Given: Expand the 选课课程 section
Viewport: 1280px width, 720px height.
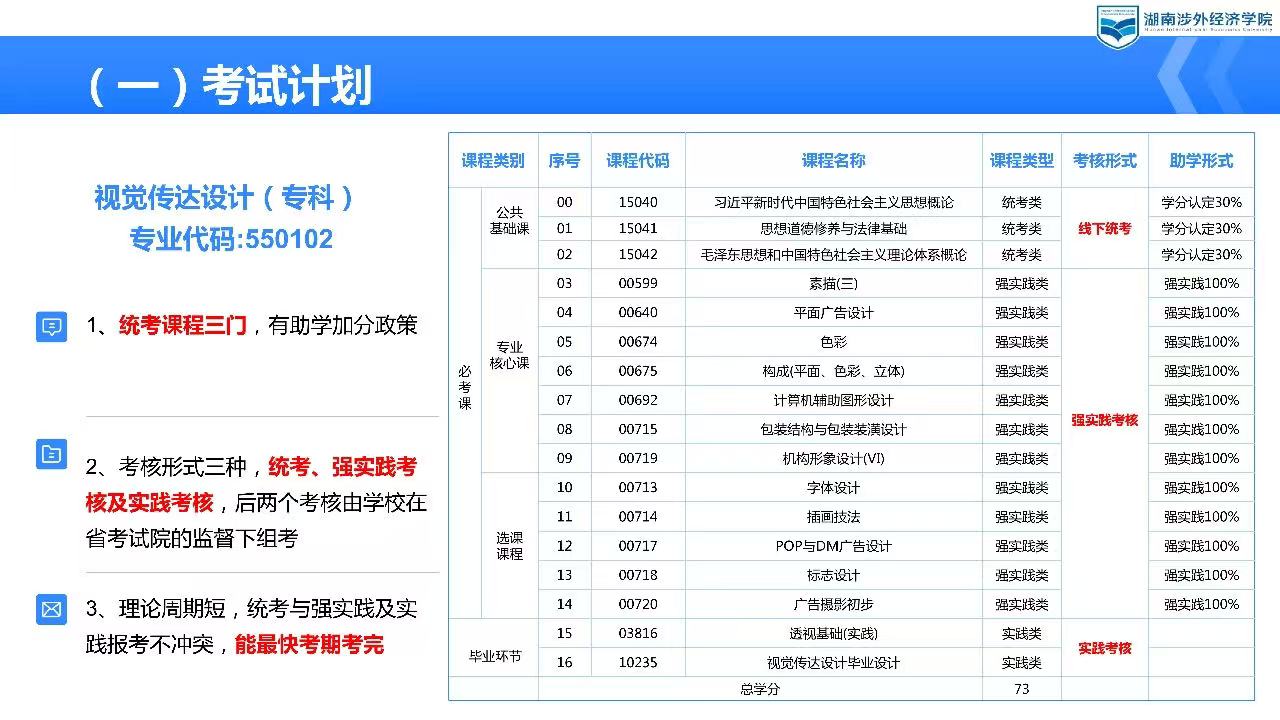Looking at the screenshot, I should click(x=509, y=546).
